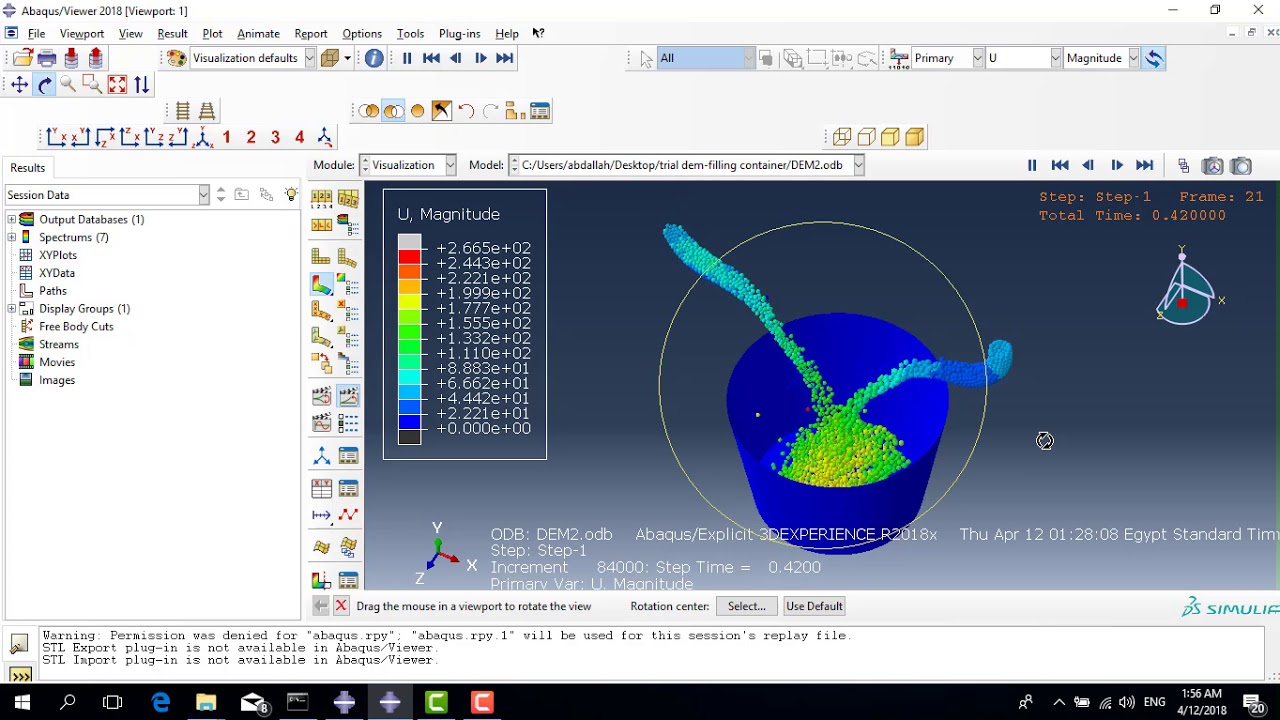The height and width of the screenshot is (720, 1280).
Task: Select the Pan View tool
Action: (x=19, y=85)
